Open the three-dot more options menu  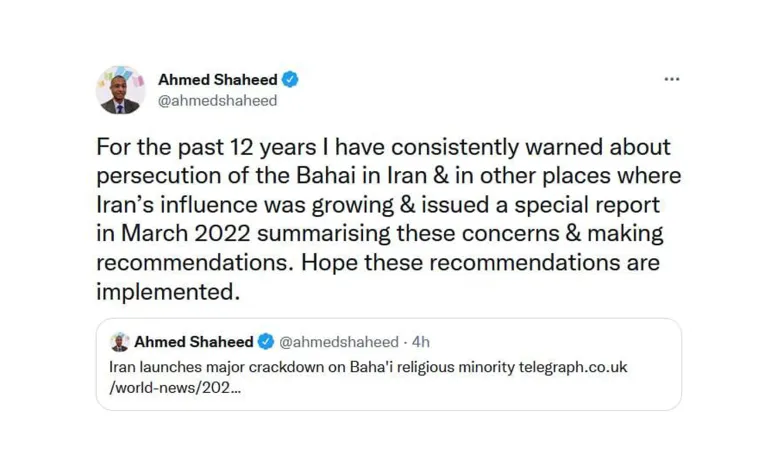[671, 79]
